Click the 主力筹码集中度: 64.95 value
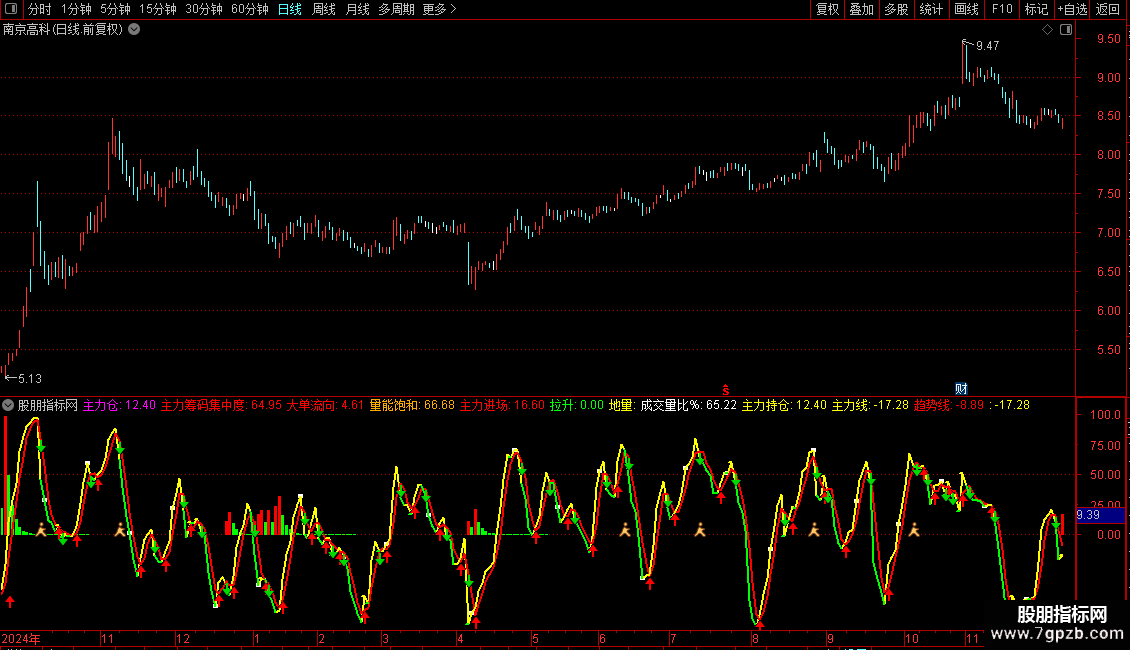Screen dimensions: 1130x650 point(221,406)
